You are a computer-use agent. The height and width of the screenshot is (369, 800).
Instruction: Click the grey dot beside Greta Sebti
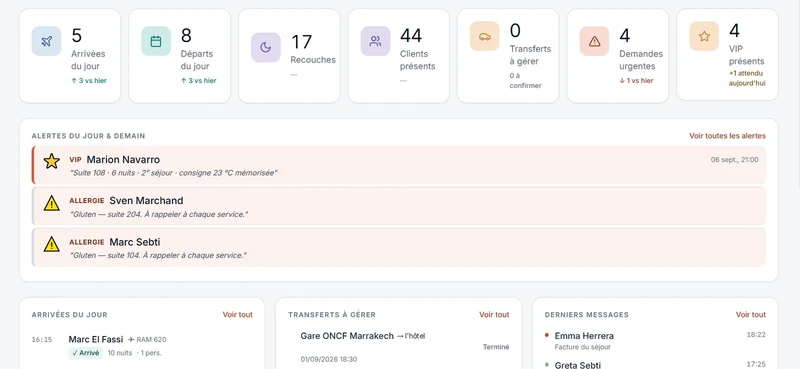click(547, 364)
